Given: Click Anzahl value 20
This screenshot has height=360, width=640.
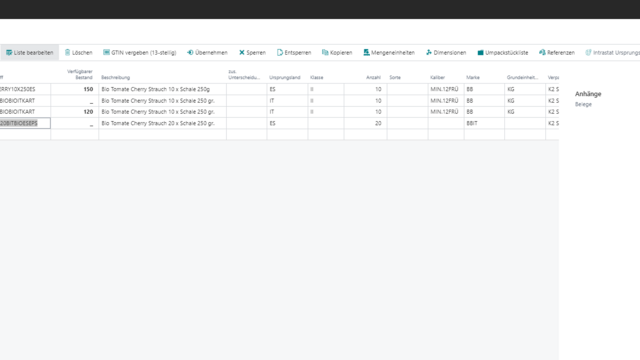Looking at the screenshot, I should (x=378, y=123).
